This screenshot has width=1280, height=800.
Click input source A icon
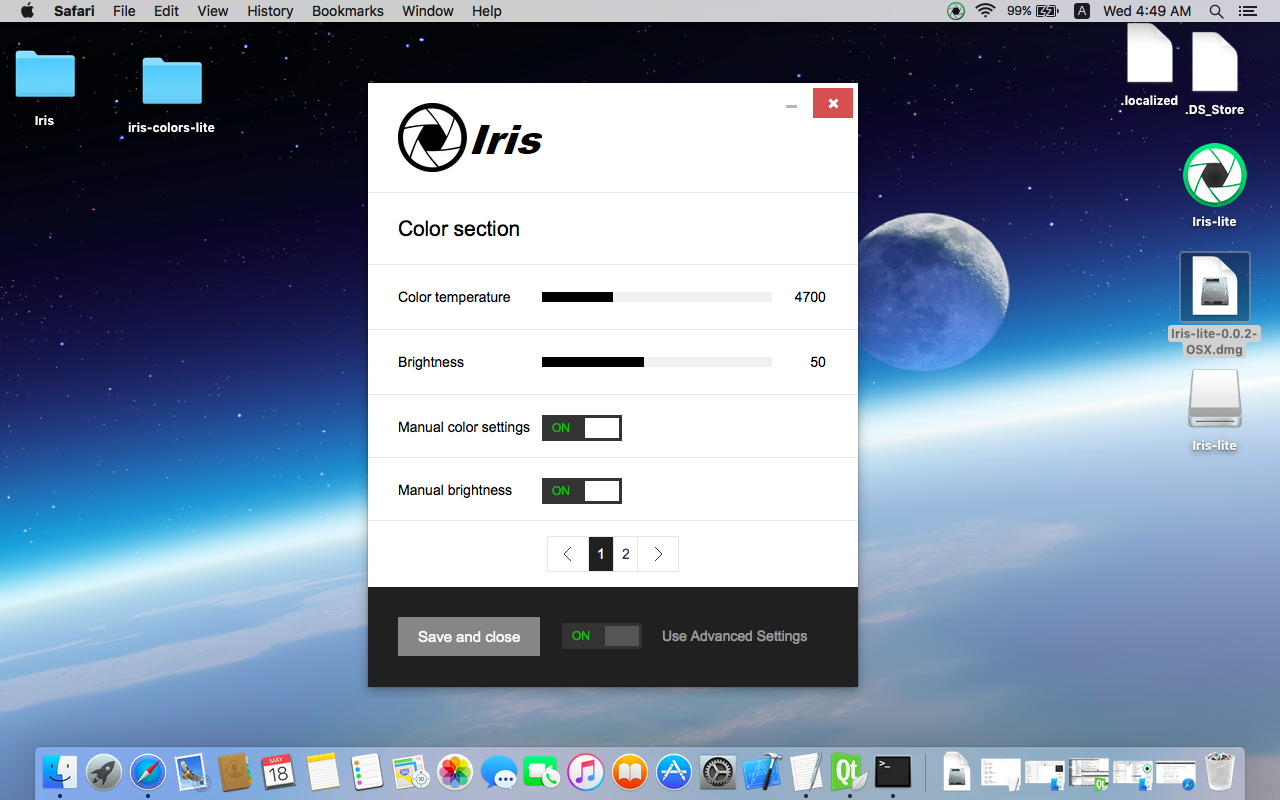[x=1082, y=11]
